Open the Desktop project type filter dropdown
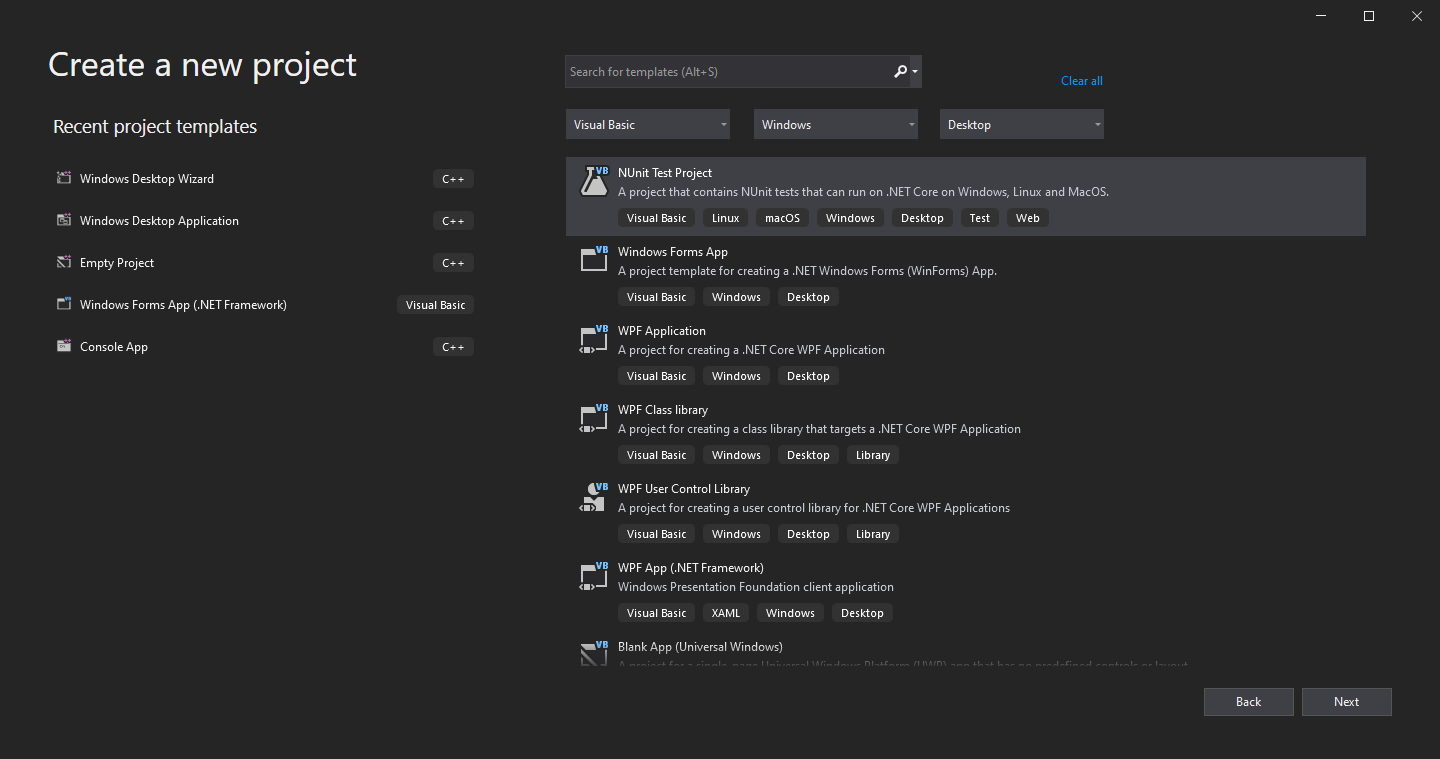The height and width of the screenshot is (759, 1440). pos(1022,125)
